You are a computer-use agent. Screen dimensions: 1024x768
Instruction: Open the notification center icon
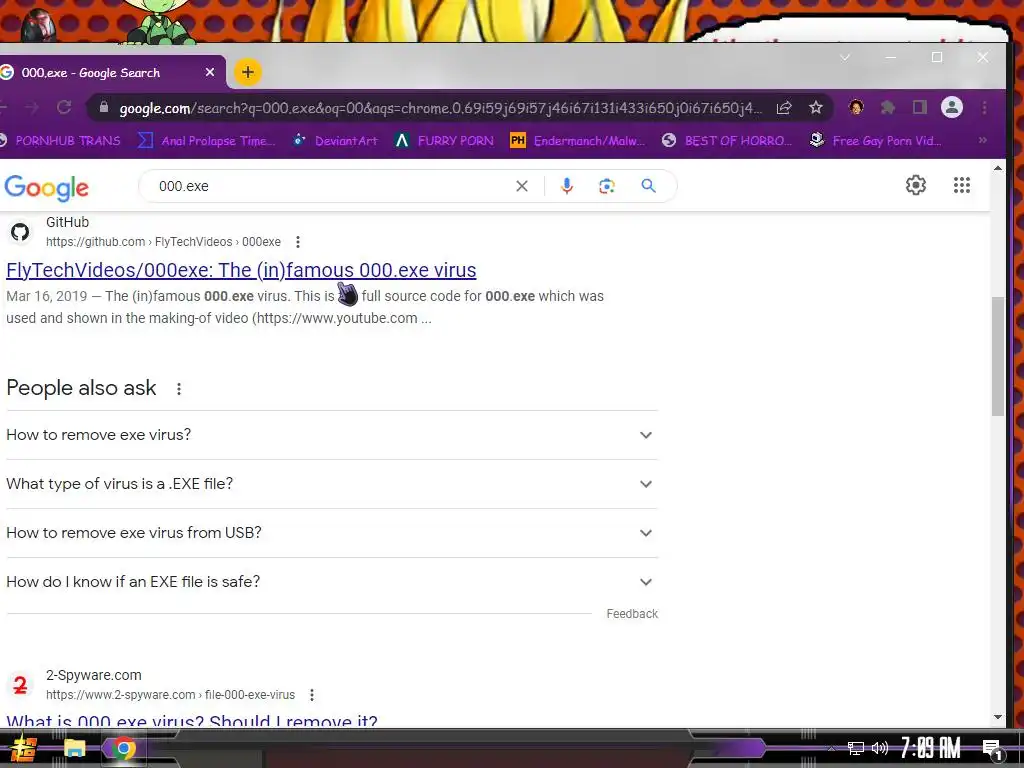(x=991, y=749)
